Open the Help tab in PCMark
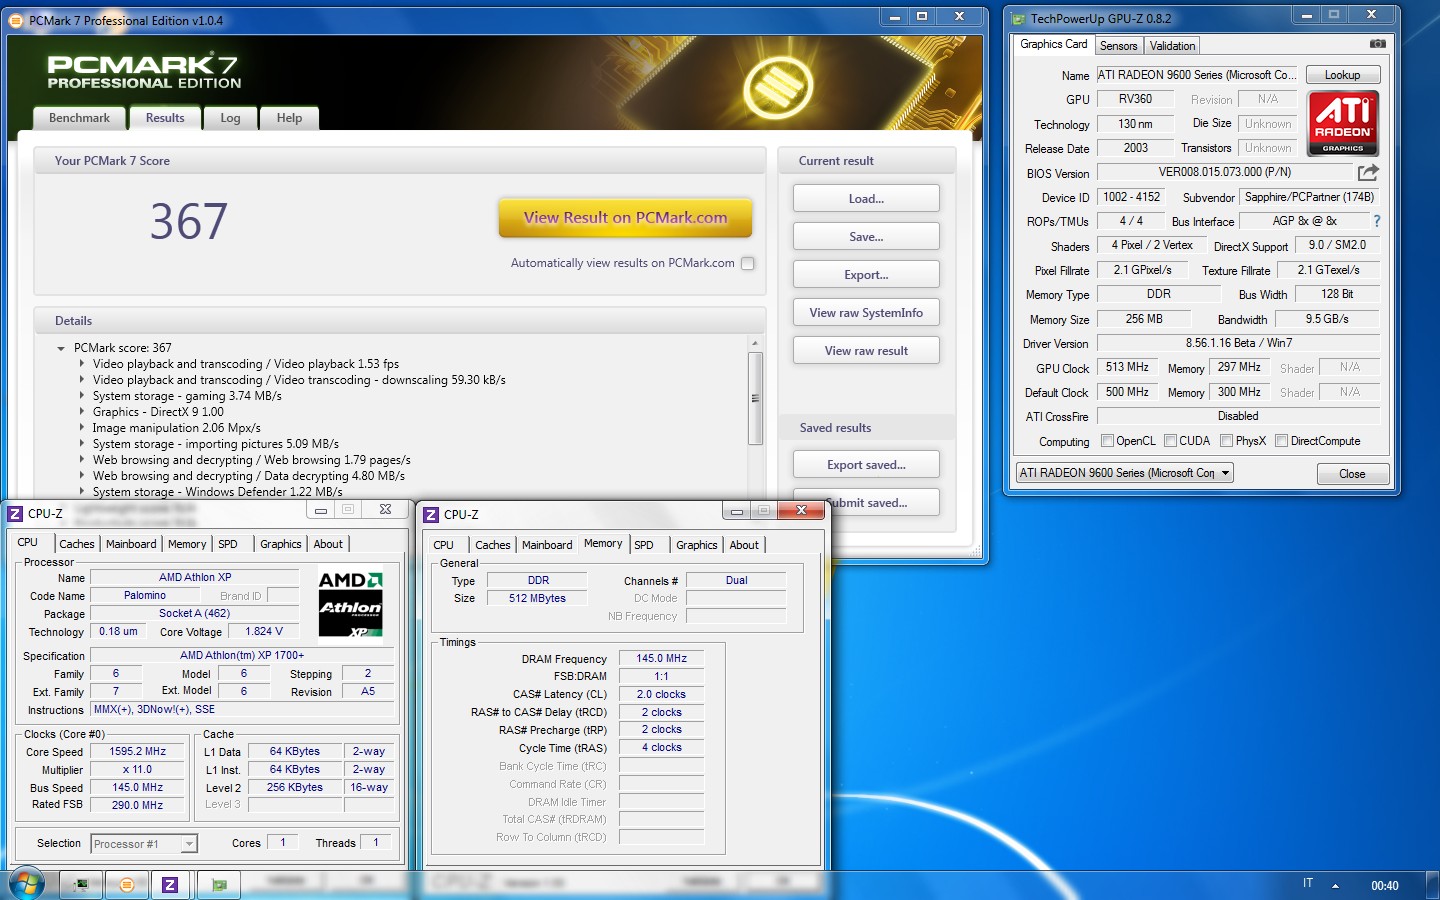1440x900 pixels. click(x=289, y=118)
